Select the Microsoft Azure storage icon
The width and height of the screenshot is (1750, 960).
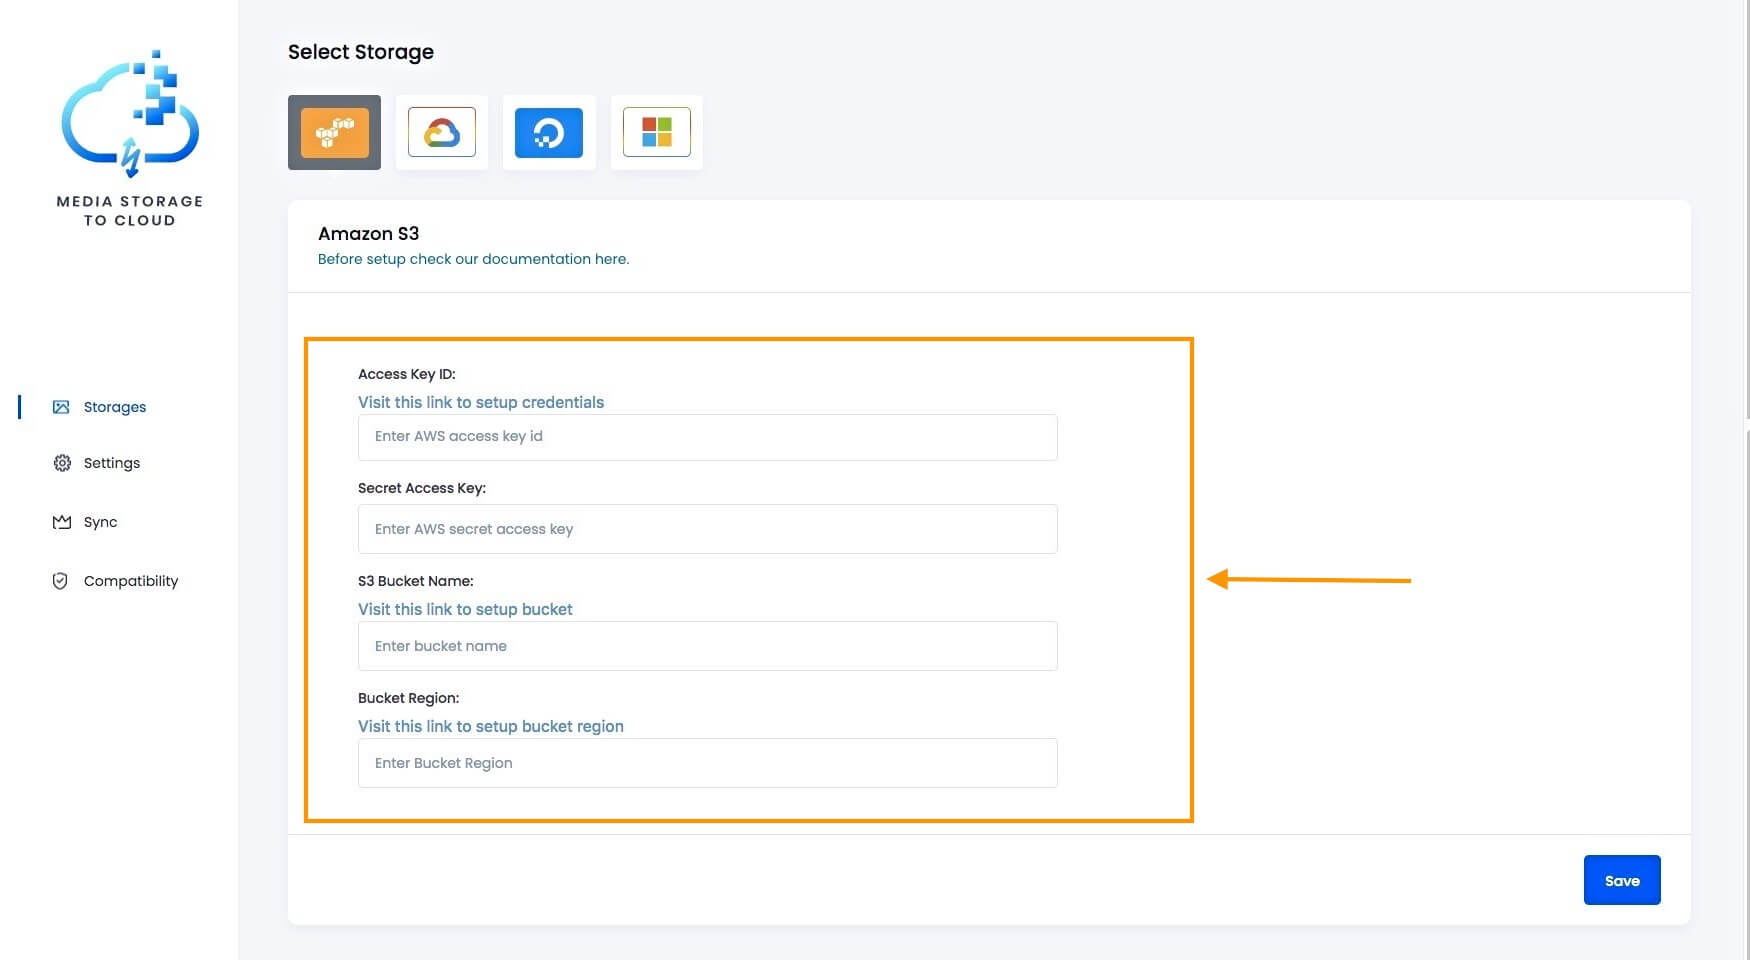tap(656, 131)
